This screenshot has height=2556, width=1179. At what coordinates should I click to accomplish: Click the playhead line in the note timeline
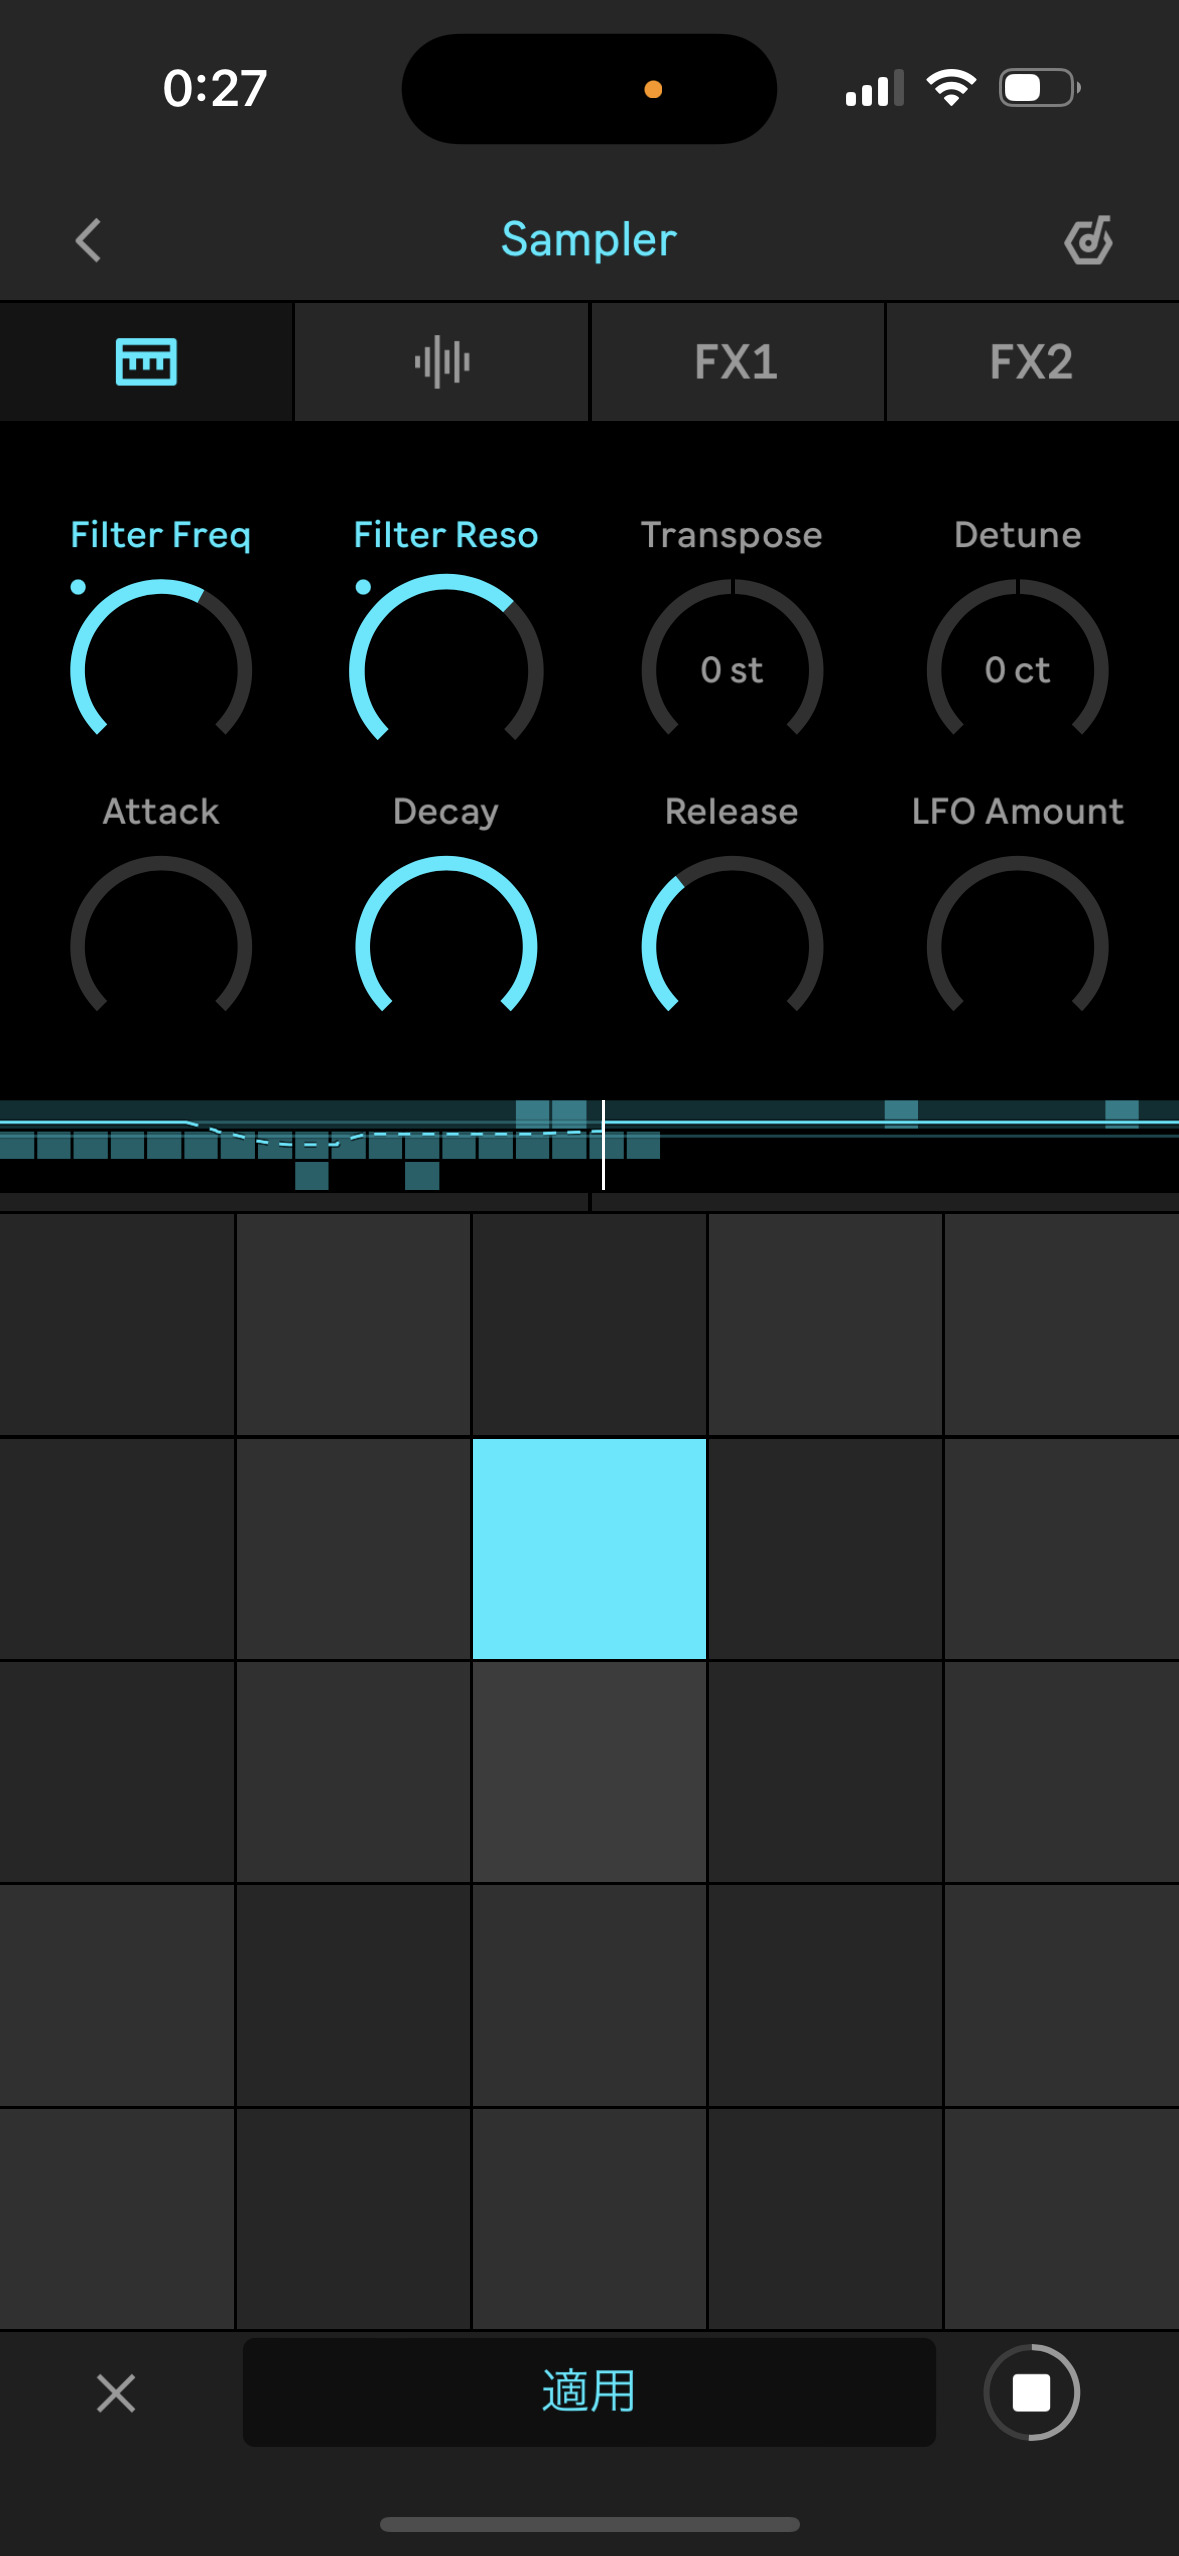(603, 1144)
